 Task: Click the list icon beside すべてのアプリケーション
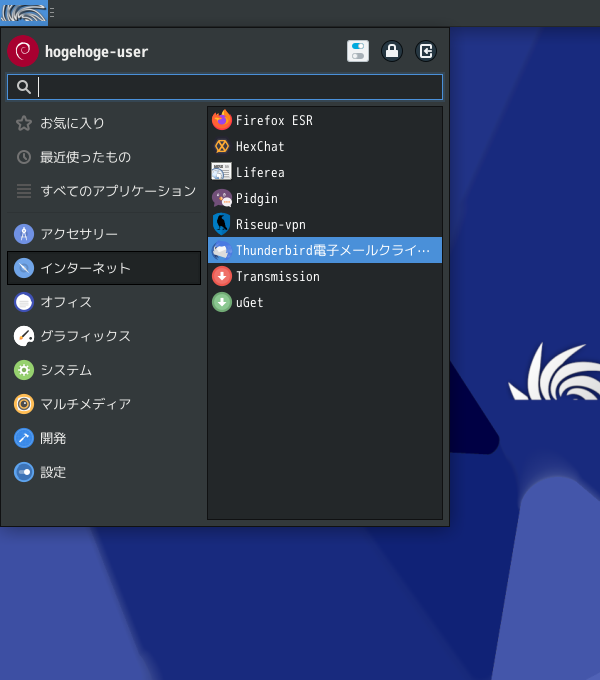pyautogui.click(x=24, y=191)
